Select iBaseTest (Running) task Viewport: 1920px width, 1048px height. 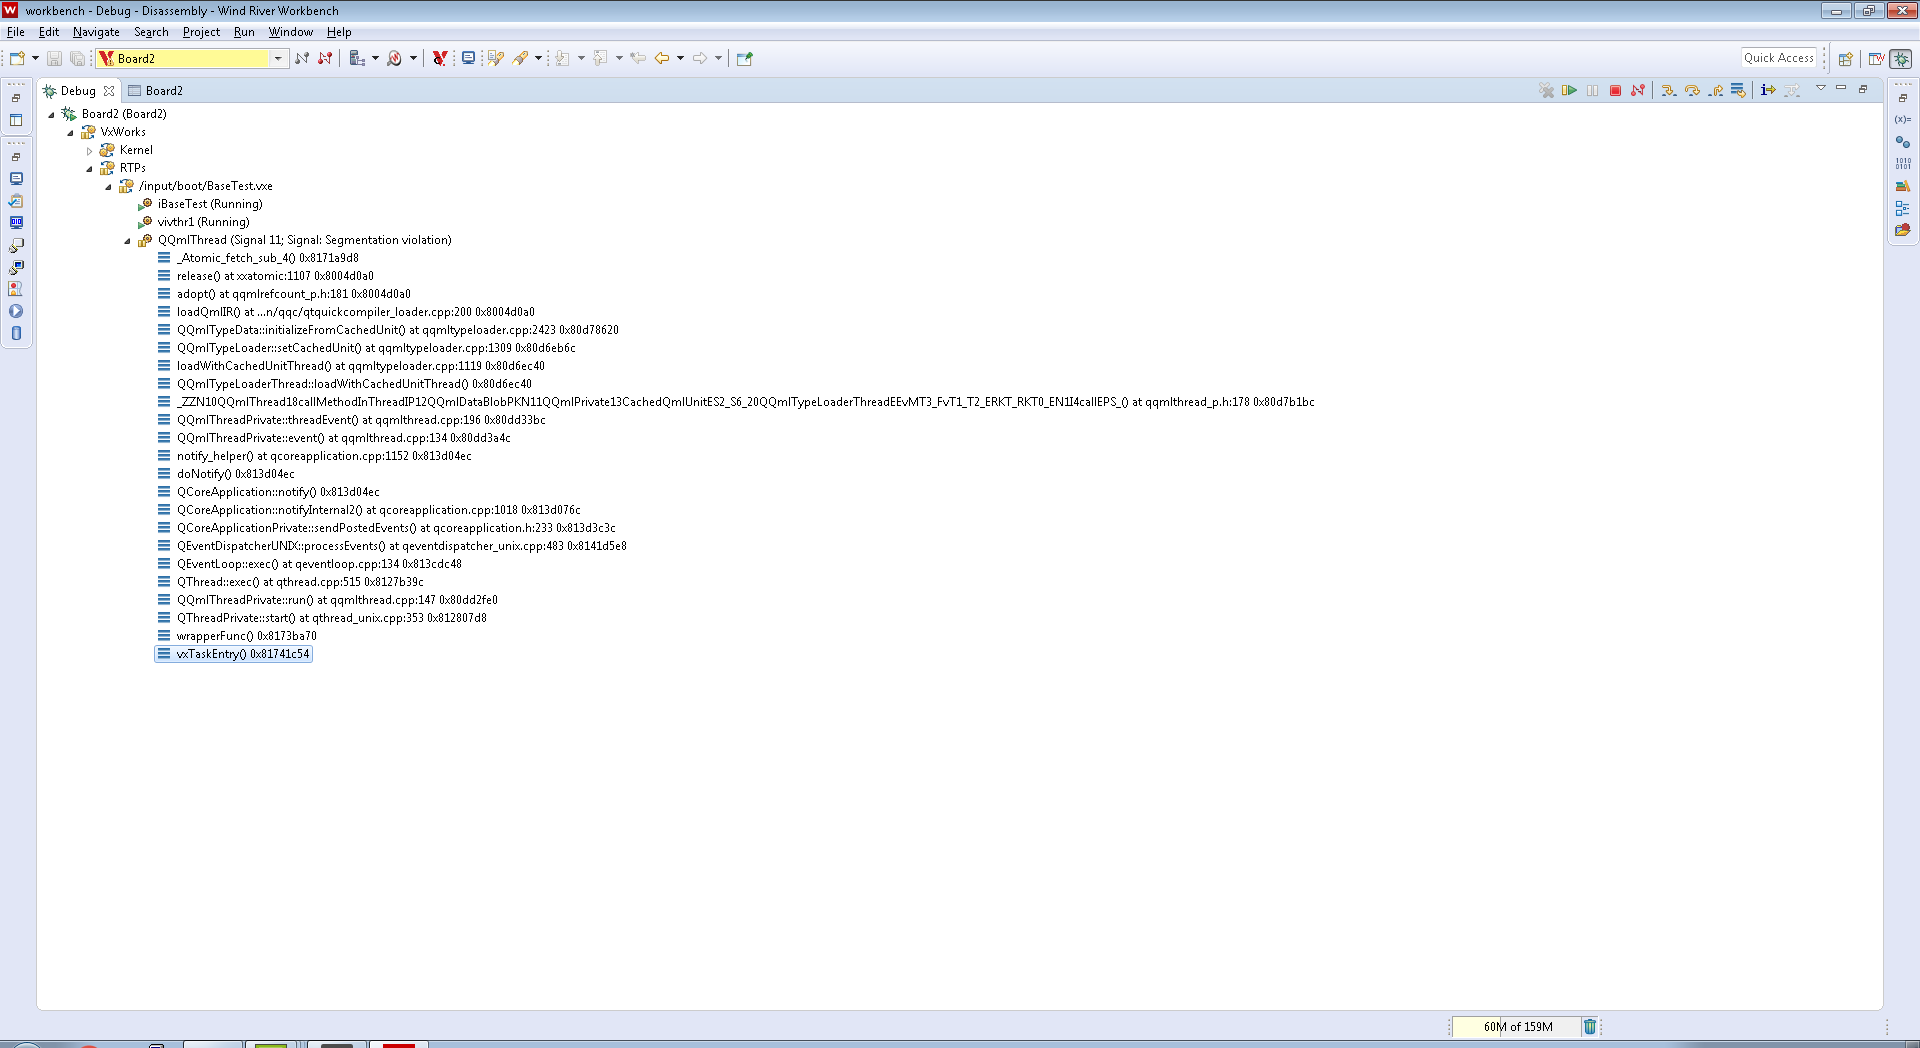(209, 204)
